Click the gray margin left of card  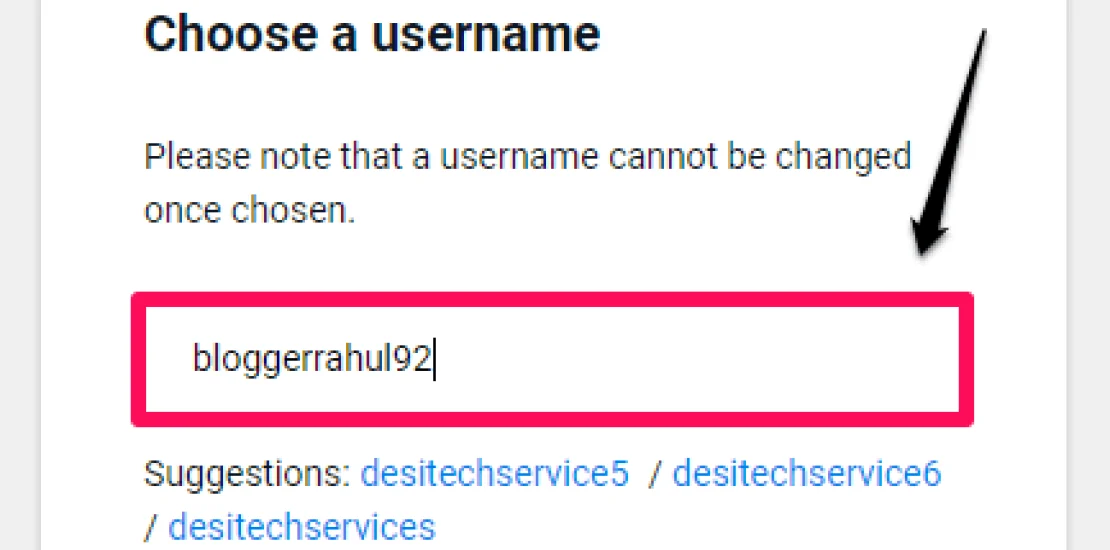click(18, 275)
